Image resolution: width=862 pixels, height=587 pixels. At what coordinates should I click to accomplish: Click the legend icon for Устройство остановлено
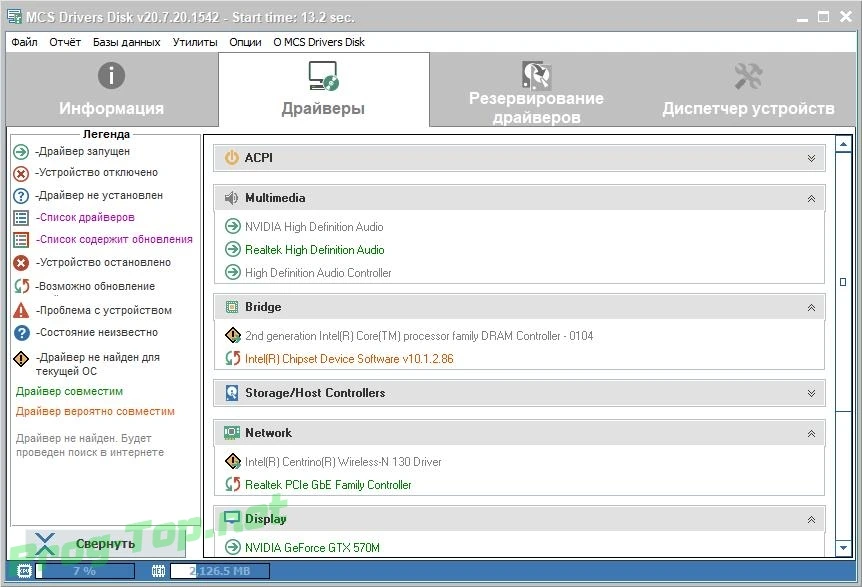coord(21,263)
